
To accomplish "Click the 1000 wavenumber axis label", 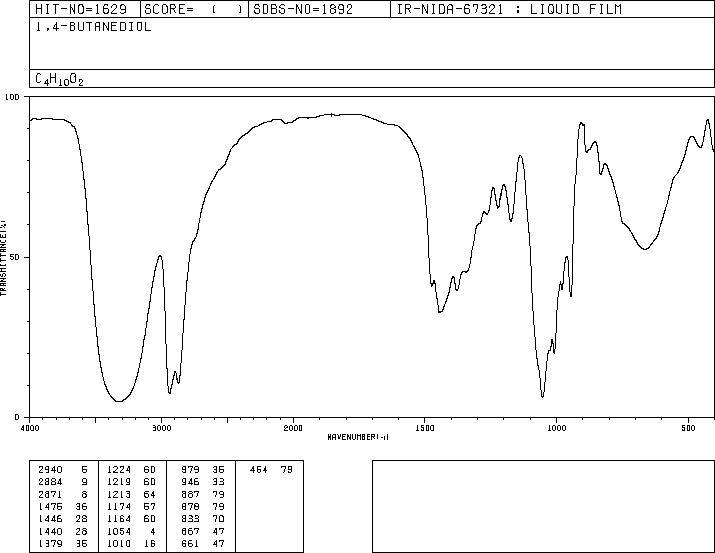I will pyautogui.click(x=556, y=428).
